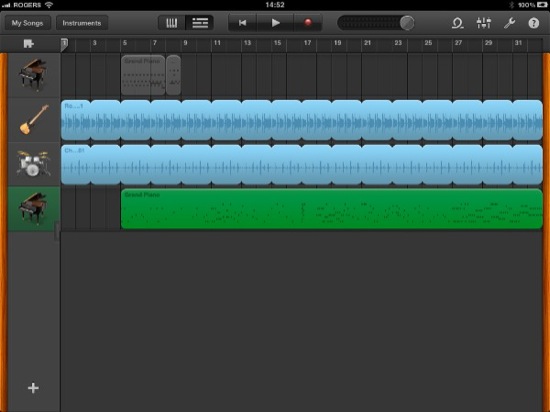Open the Loop Browser
The height and width of the screenshot is (412, 550).
(457, 23)
